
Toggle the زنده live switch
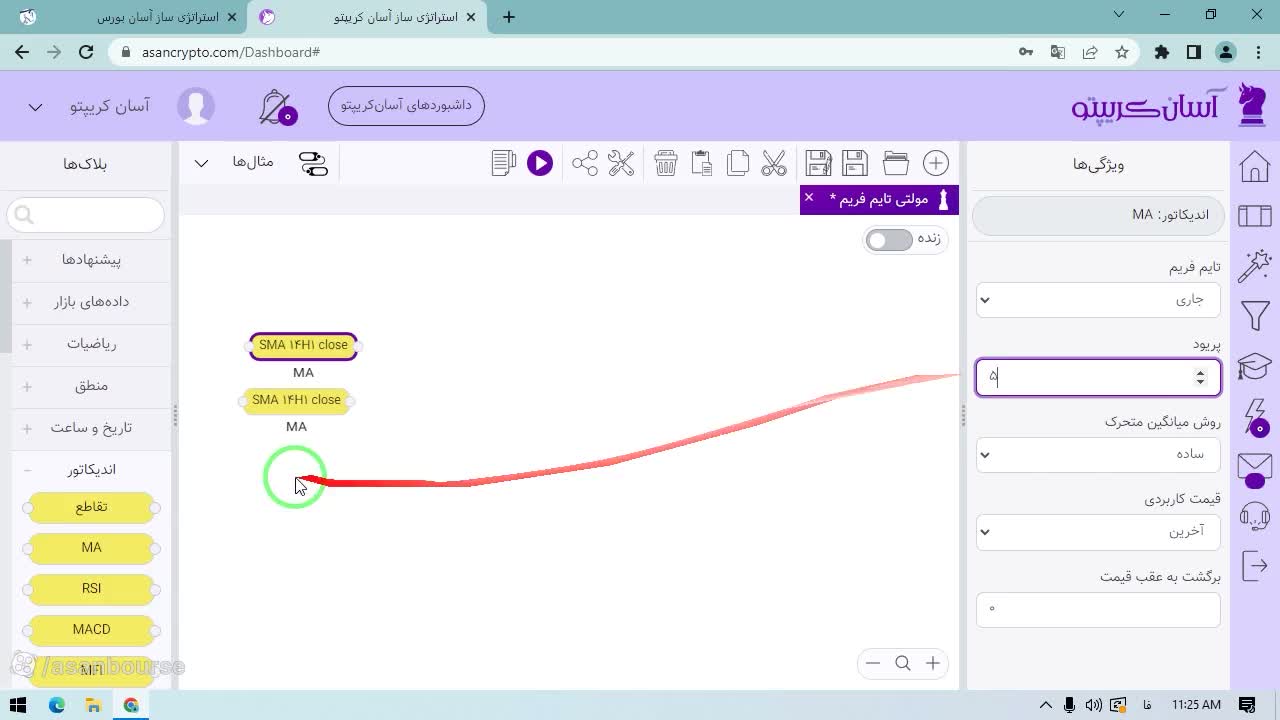click(x=889, y=239)
